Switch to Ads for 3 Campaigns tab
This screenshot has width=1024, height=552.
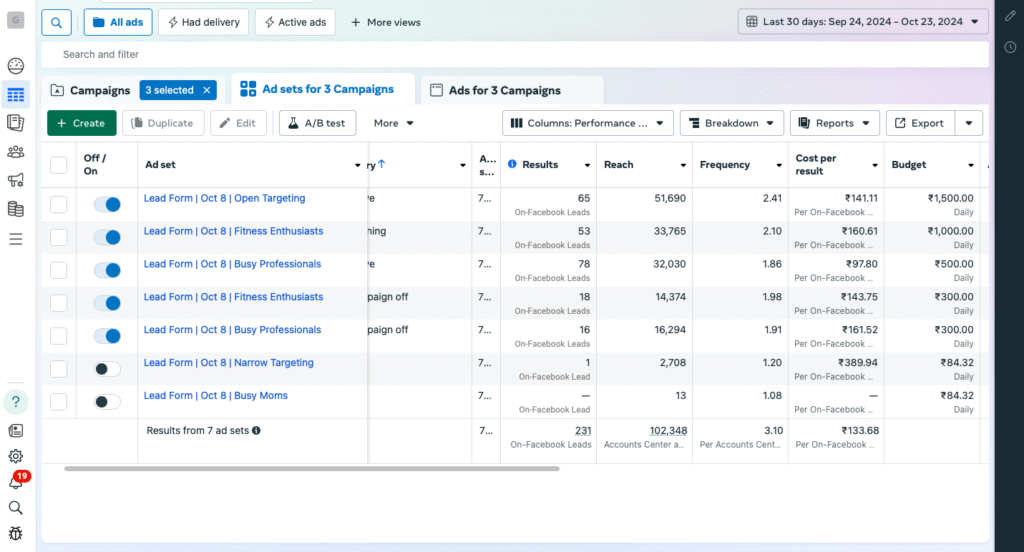[x=504, y=90]
